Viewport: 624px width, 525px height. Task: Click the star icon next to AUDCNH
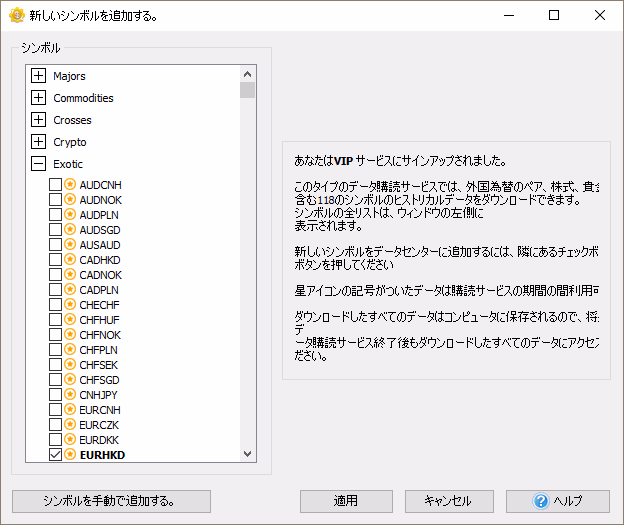pyautogui.click(x=70, y=185)
